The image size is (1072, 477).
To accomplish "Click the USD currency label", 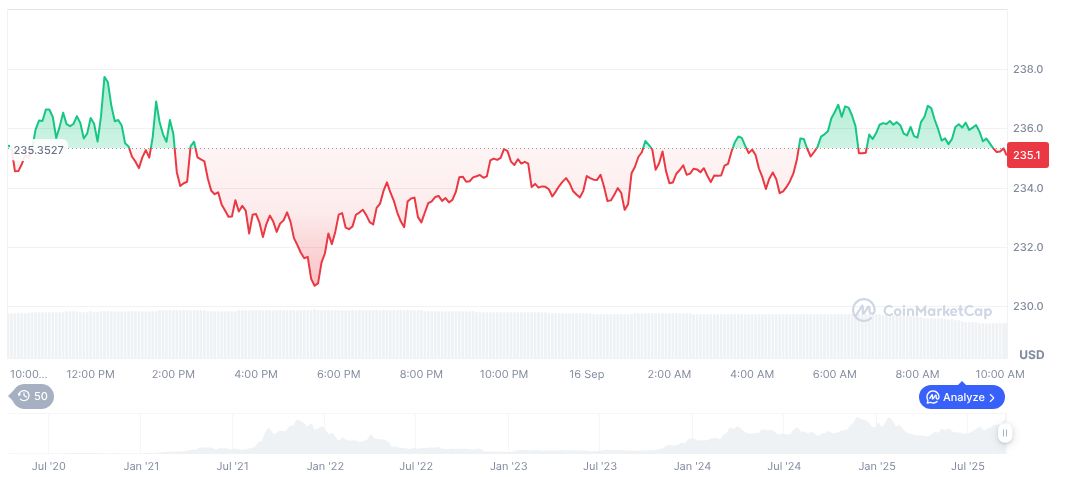I will (x=1031, y=355).
